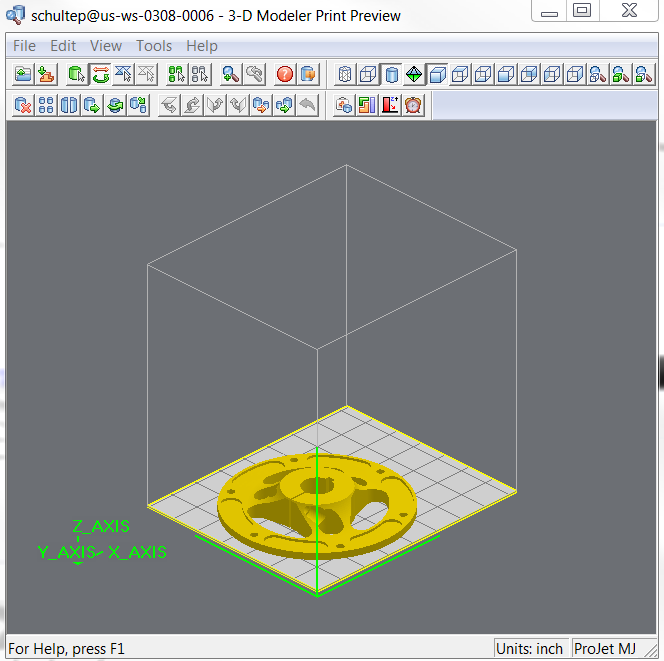Click the delete part icon with red X
The width and height of the screenshot is (664, 661).
(x=22, y=105)
